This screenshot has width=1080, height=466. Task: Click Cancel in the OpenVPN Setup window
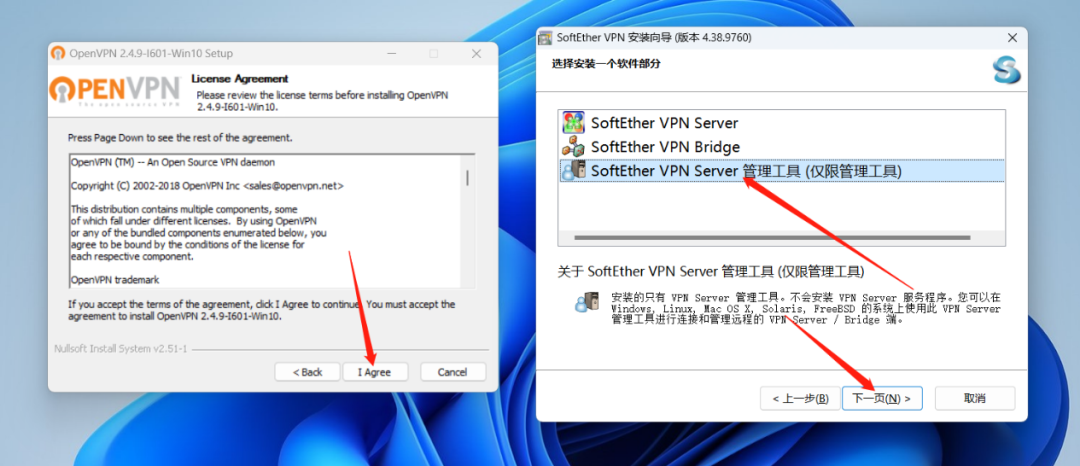tap(453, 372)
